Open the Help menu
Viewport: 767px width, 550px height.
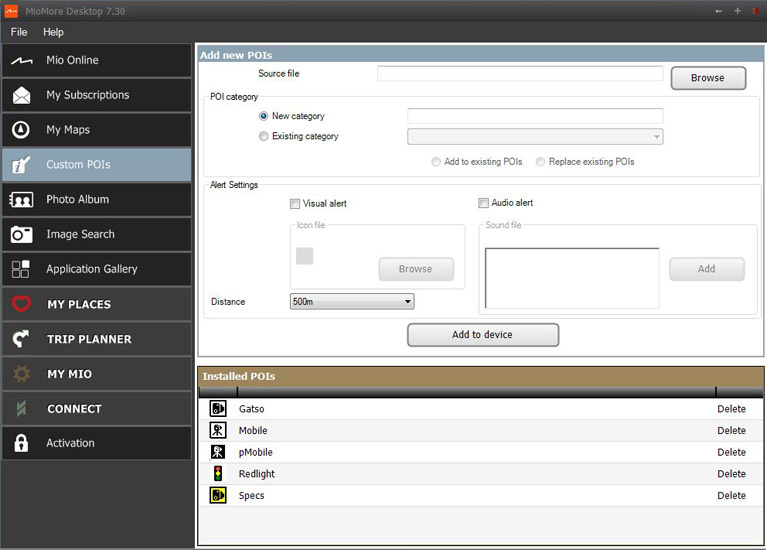[53, 32]
